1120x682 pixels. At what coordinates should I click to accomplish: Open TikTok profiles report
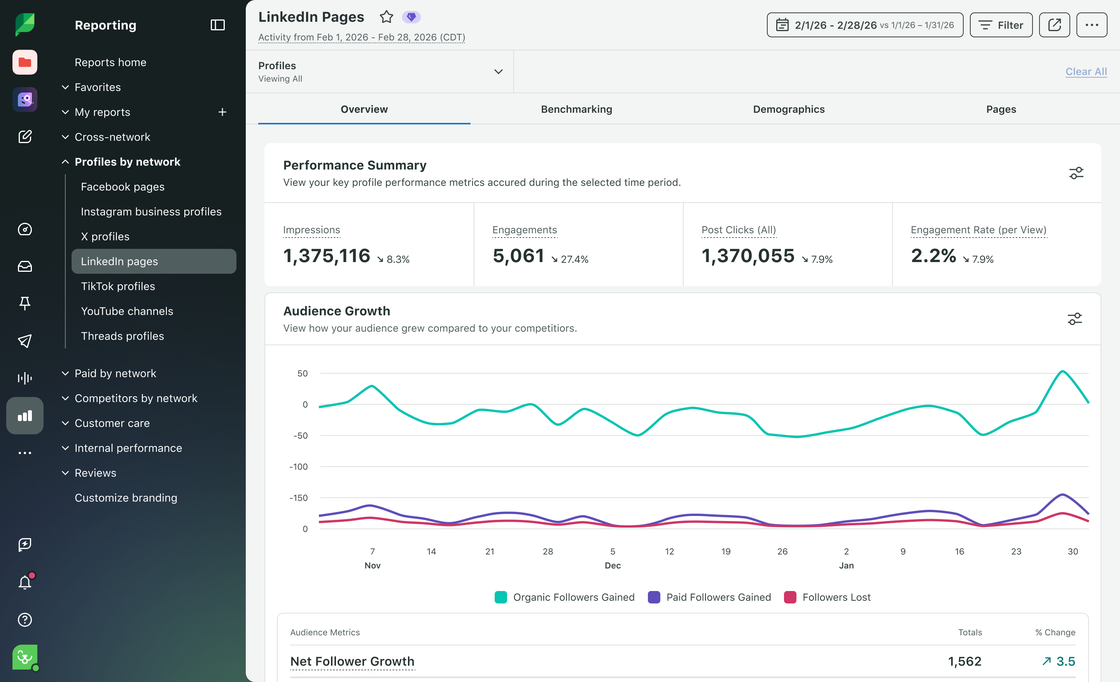tap(118, 286)
